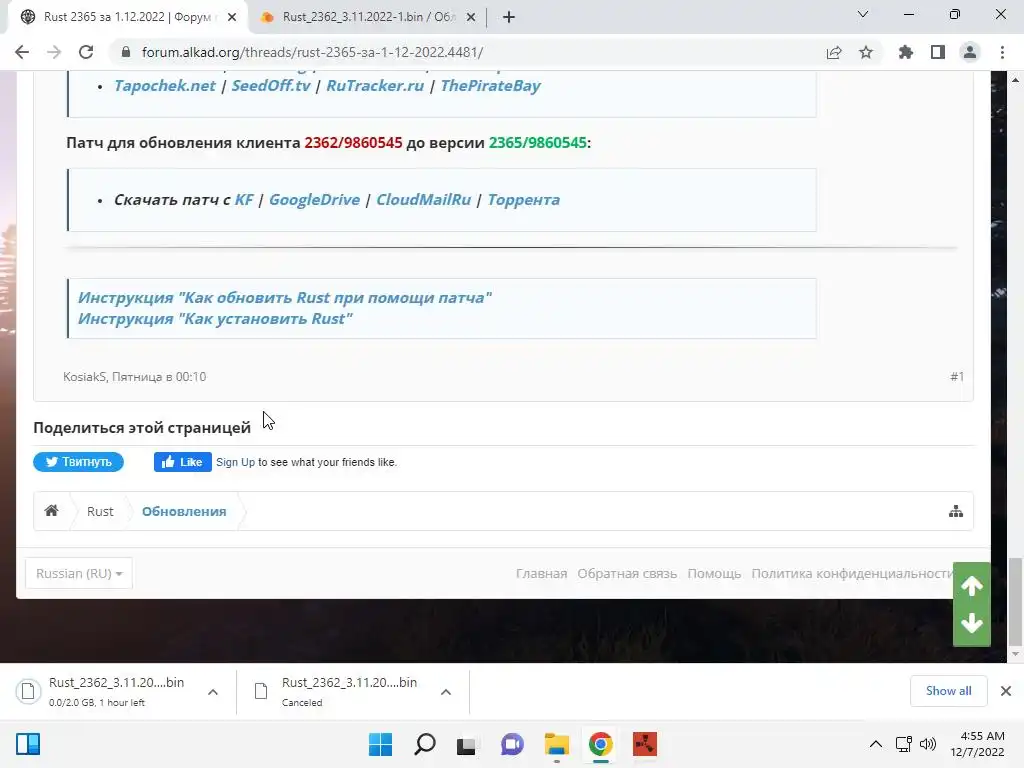Download the patch via Торрента link

click(523, 200)
